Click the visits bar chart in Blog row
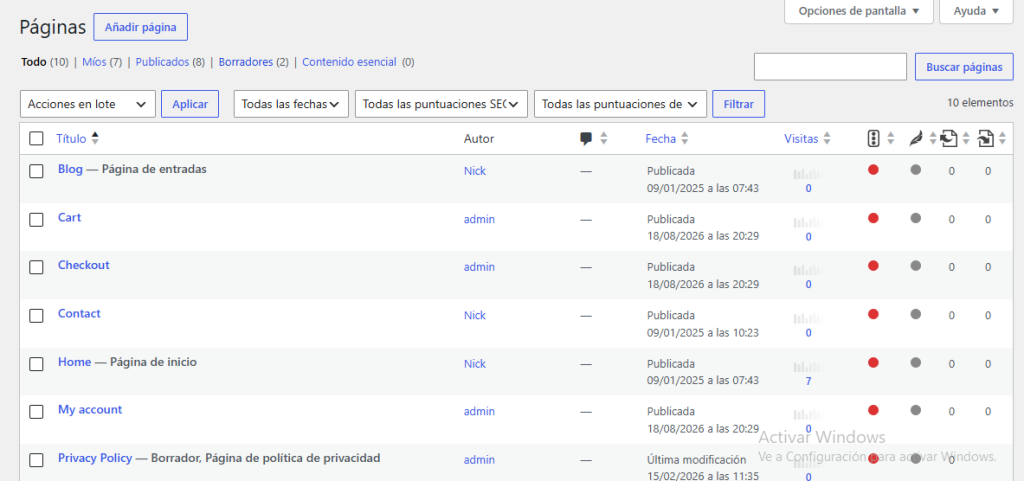Viewport: 1024px width, 481px height. tap(808, 174)
